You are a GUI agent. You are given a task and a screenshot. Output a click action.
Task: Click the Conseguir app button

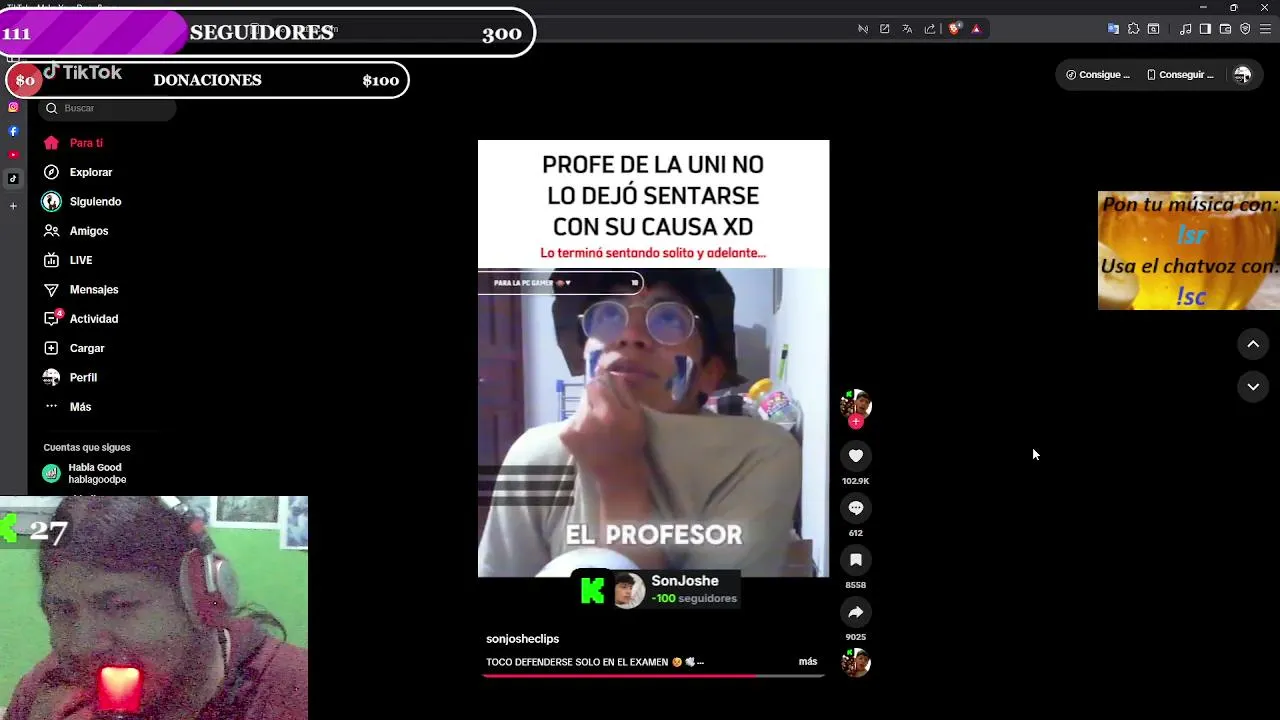click(1180, 75)
